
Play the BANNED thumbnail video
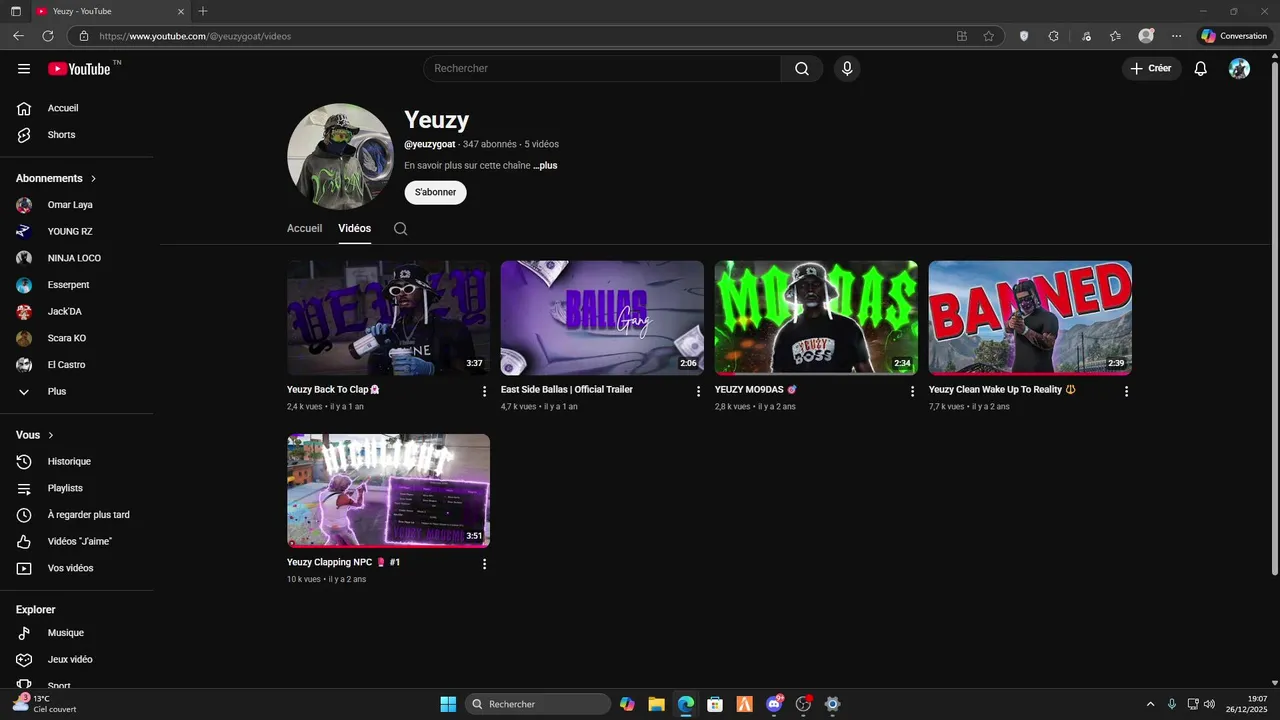pos(1030,318)
